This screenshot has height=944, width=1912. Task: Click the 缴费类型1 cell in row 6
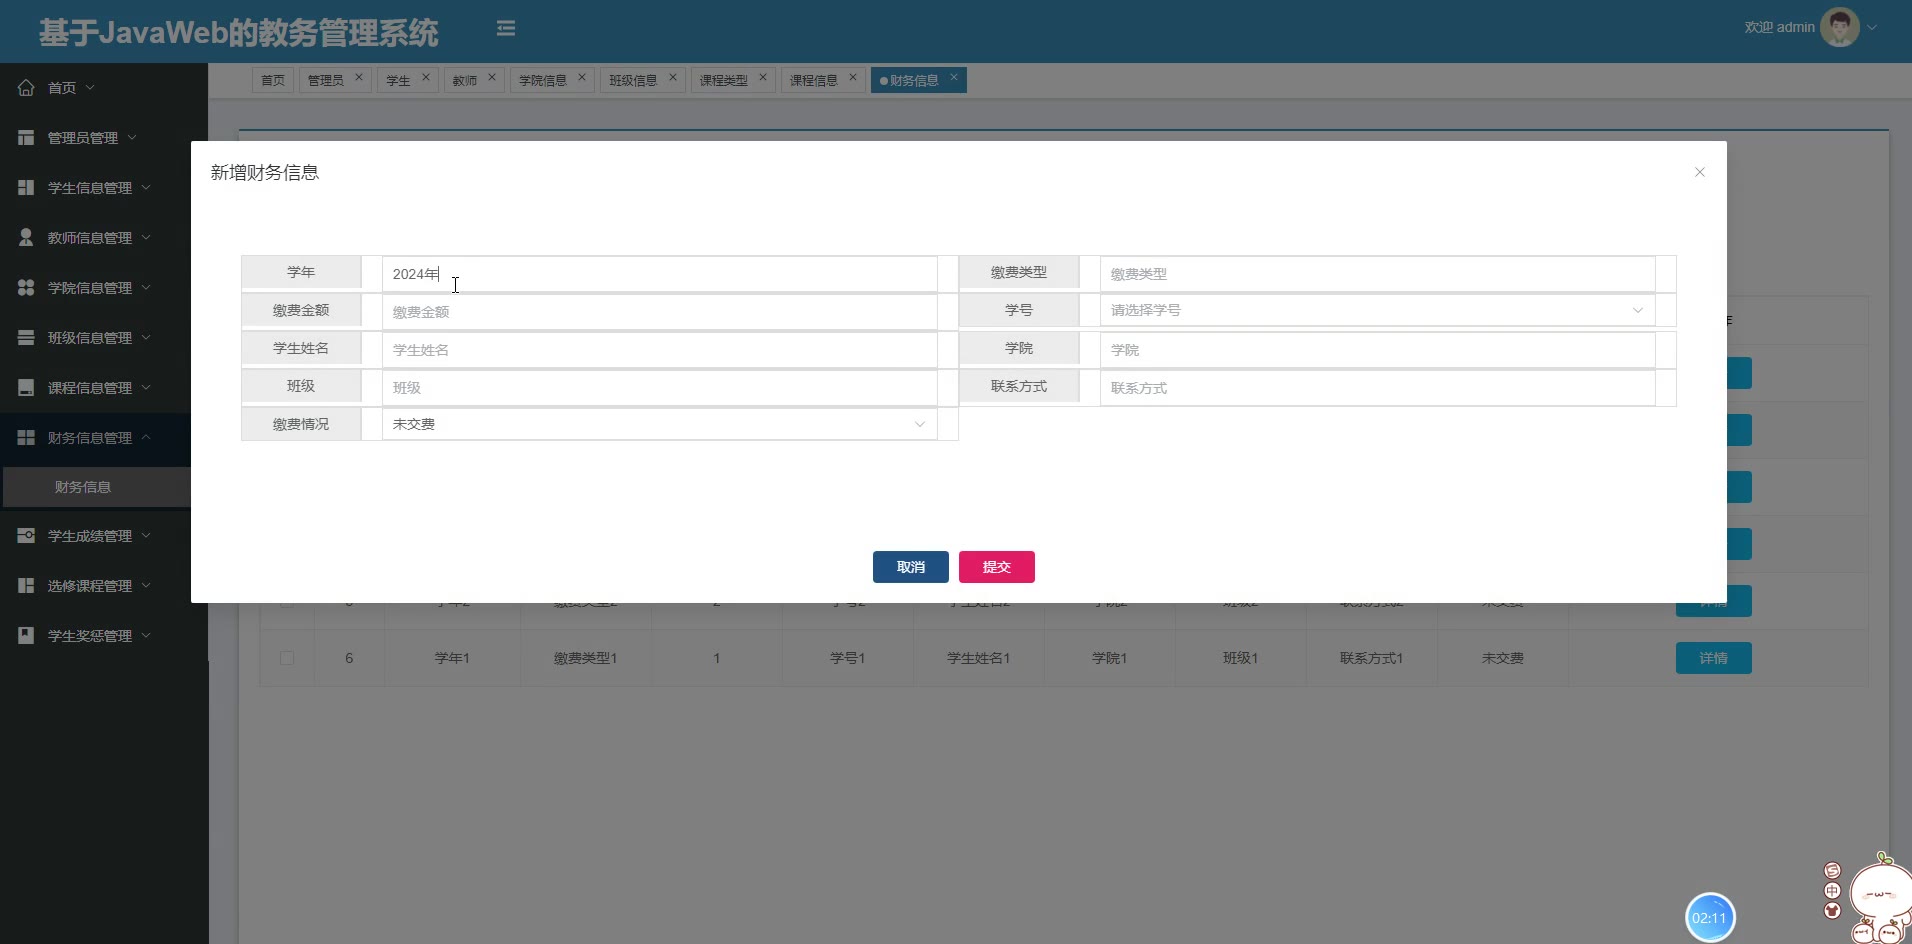(x=585, y=658)
